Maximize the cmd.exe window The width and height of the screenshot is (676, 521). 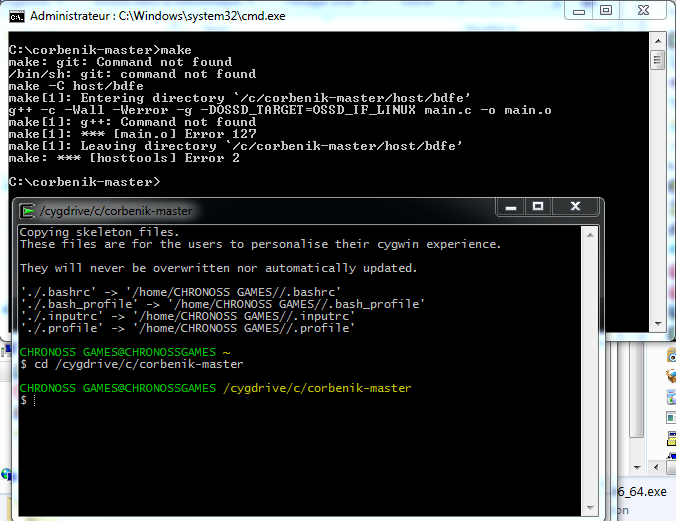tap(606, 11)
